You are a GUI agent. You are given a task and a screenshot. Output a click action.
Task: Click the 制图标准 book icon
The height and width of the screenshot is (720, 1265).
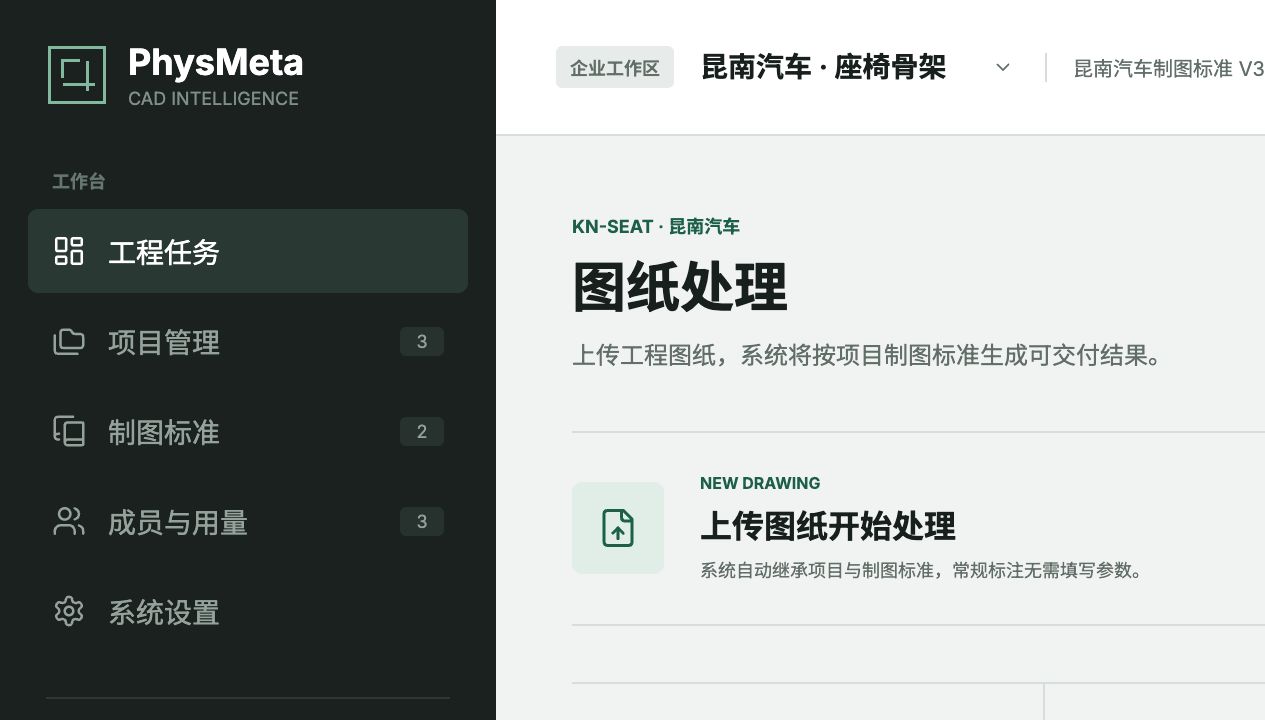69,431
